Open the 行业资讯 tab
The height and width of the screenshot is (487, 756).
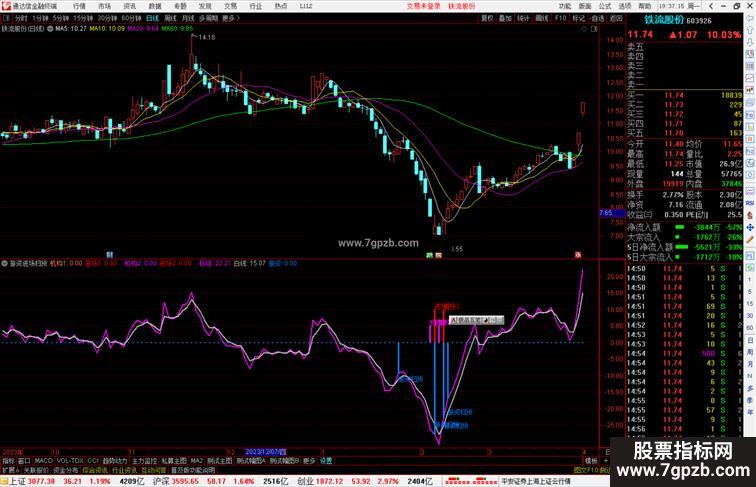click(x=124, y=470)
